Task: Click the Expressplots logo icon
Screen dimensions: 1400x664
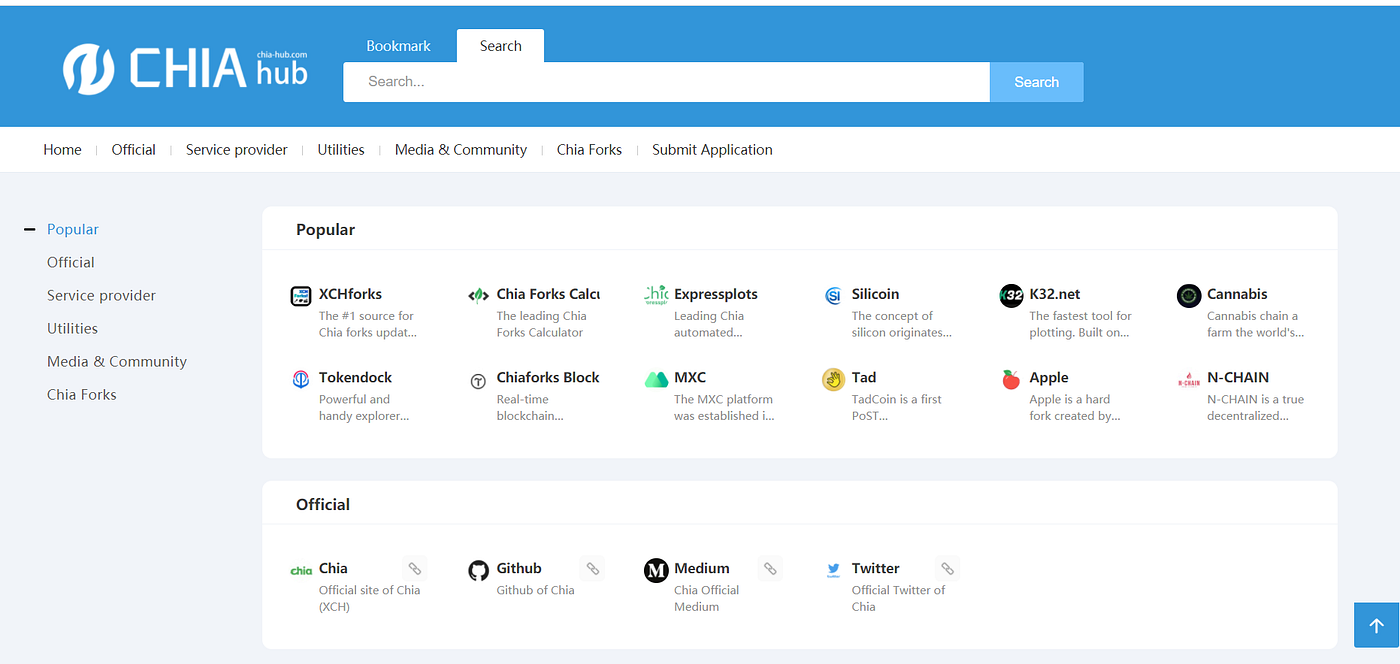Action: (x=656, y=295)
